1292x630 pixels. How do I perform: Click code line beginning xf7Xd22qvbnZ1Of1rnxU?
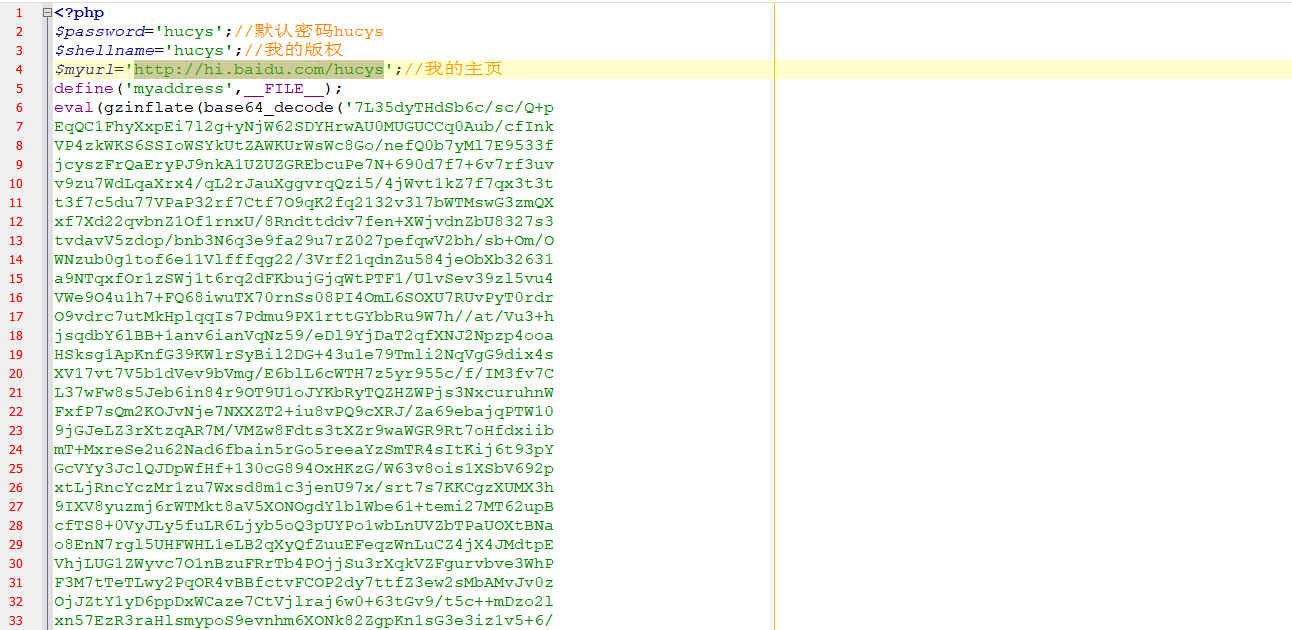304,222
